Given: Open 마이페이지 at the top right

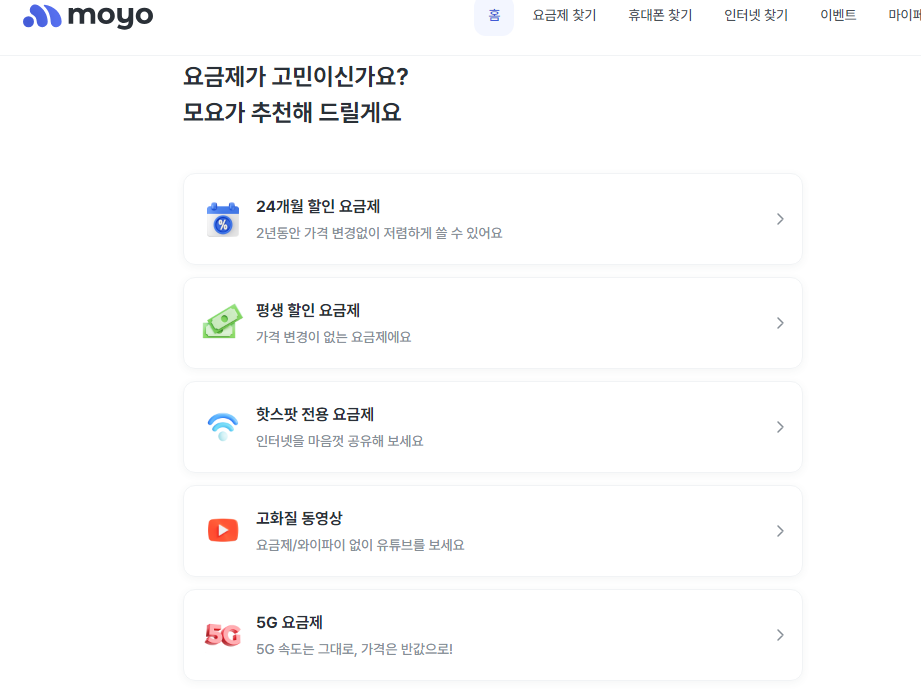Looking at the screenshot, I should [908, 15].
